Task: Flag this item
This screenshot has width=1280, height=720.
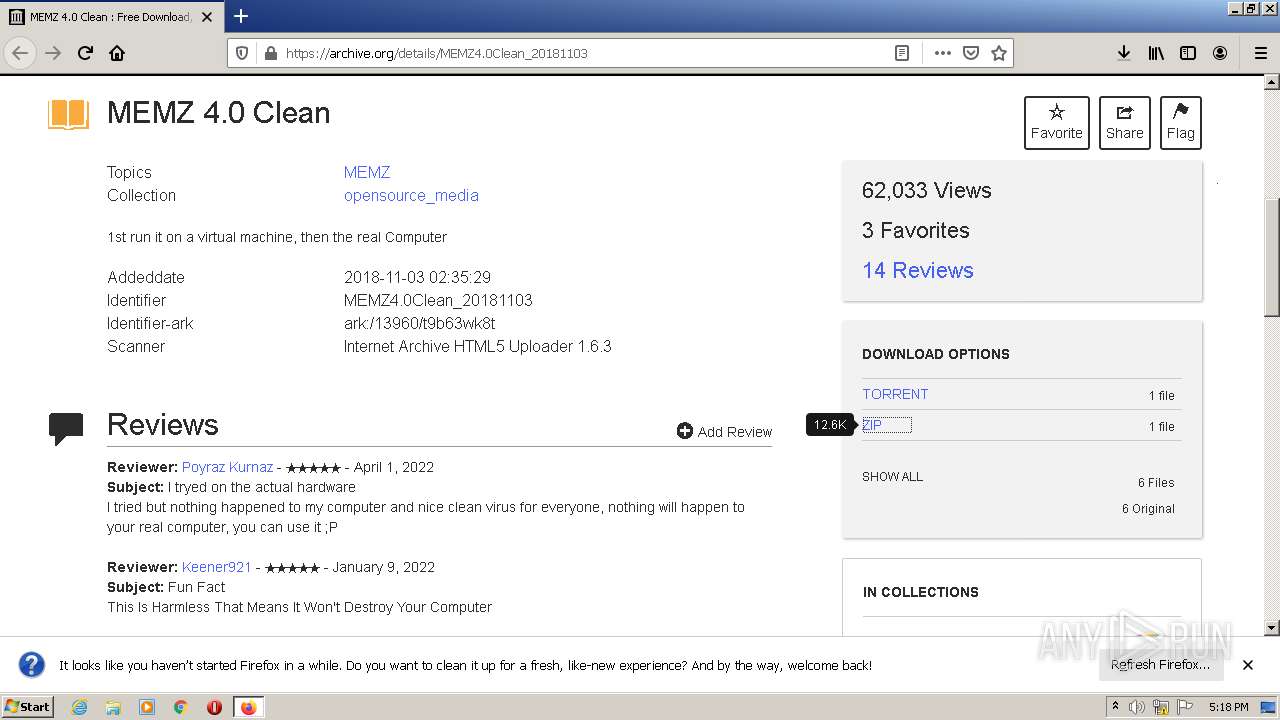Action: click(1181, 123)
